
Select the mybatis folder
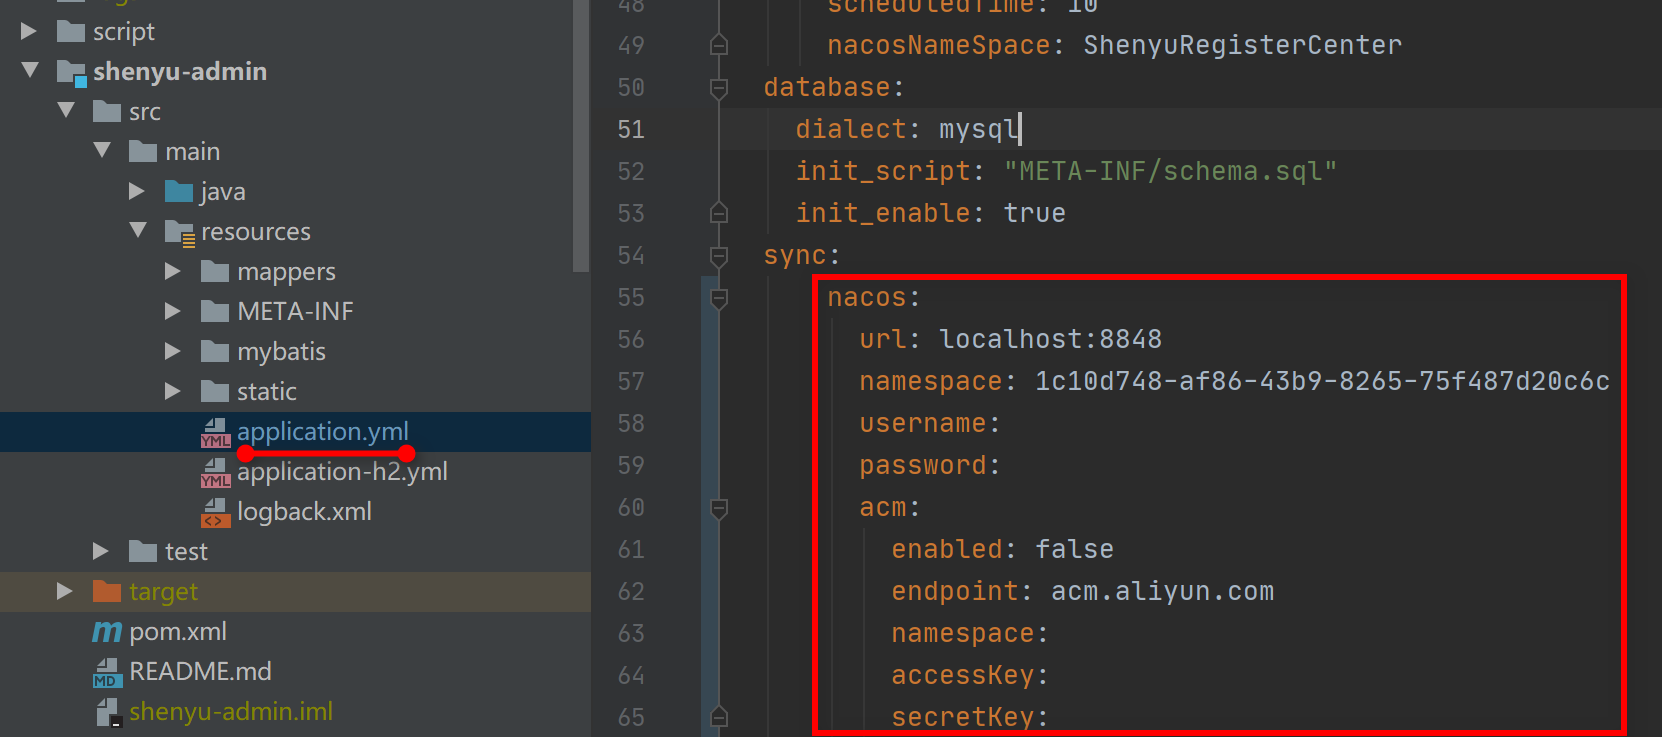281,352
